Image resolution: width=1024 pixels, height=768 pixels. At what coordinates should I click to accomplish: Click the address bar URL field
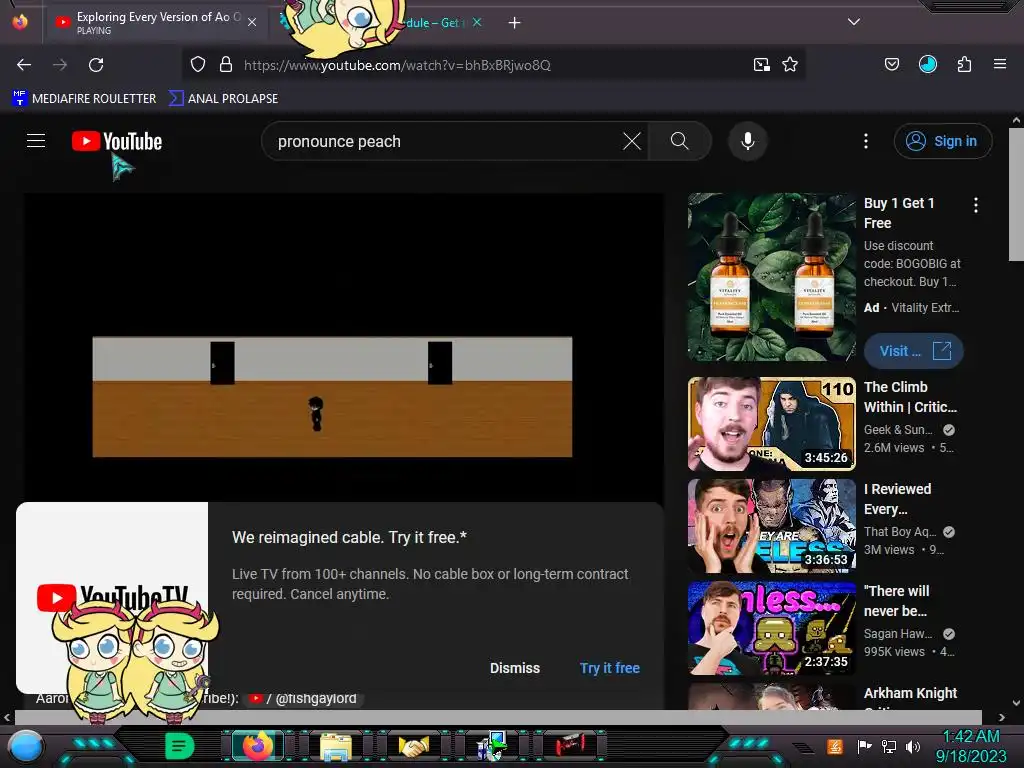tap(397, 65)
